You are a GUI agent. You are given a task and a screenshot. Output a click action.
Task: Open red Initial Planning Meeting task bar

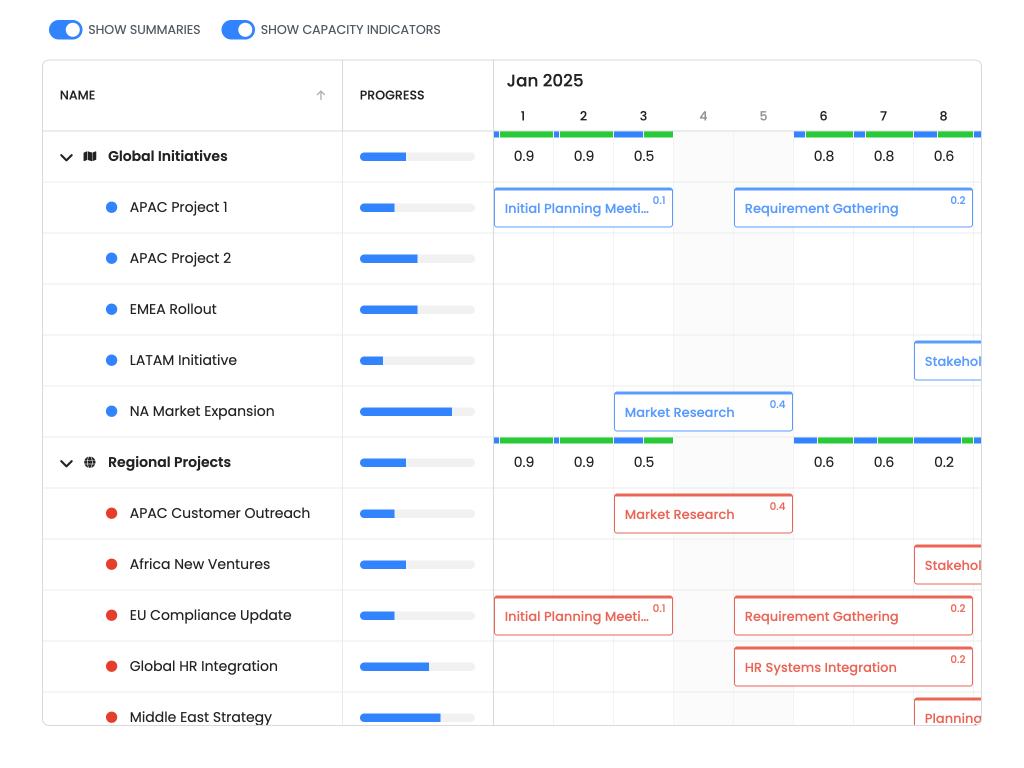[583, 615]
